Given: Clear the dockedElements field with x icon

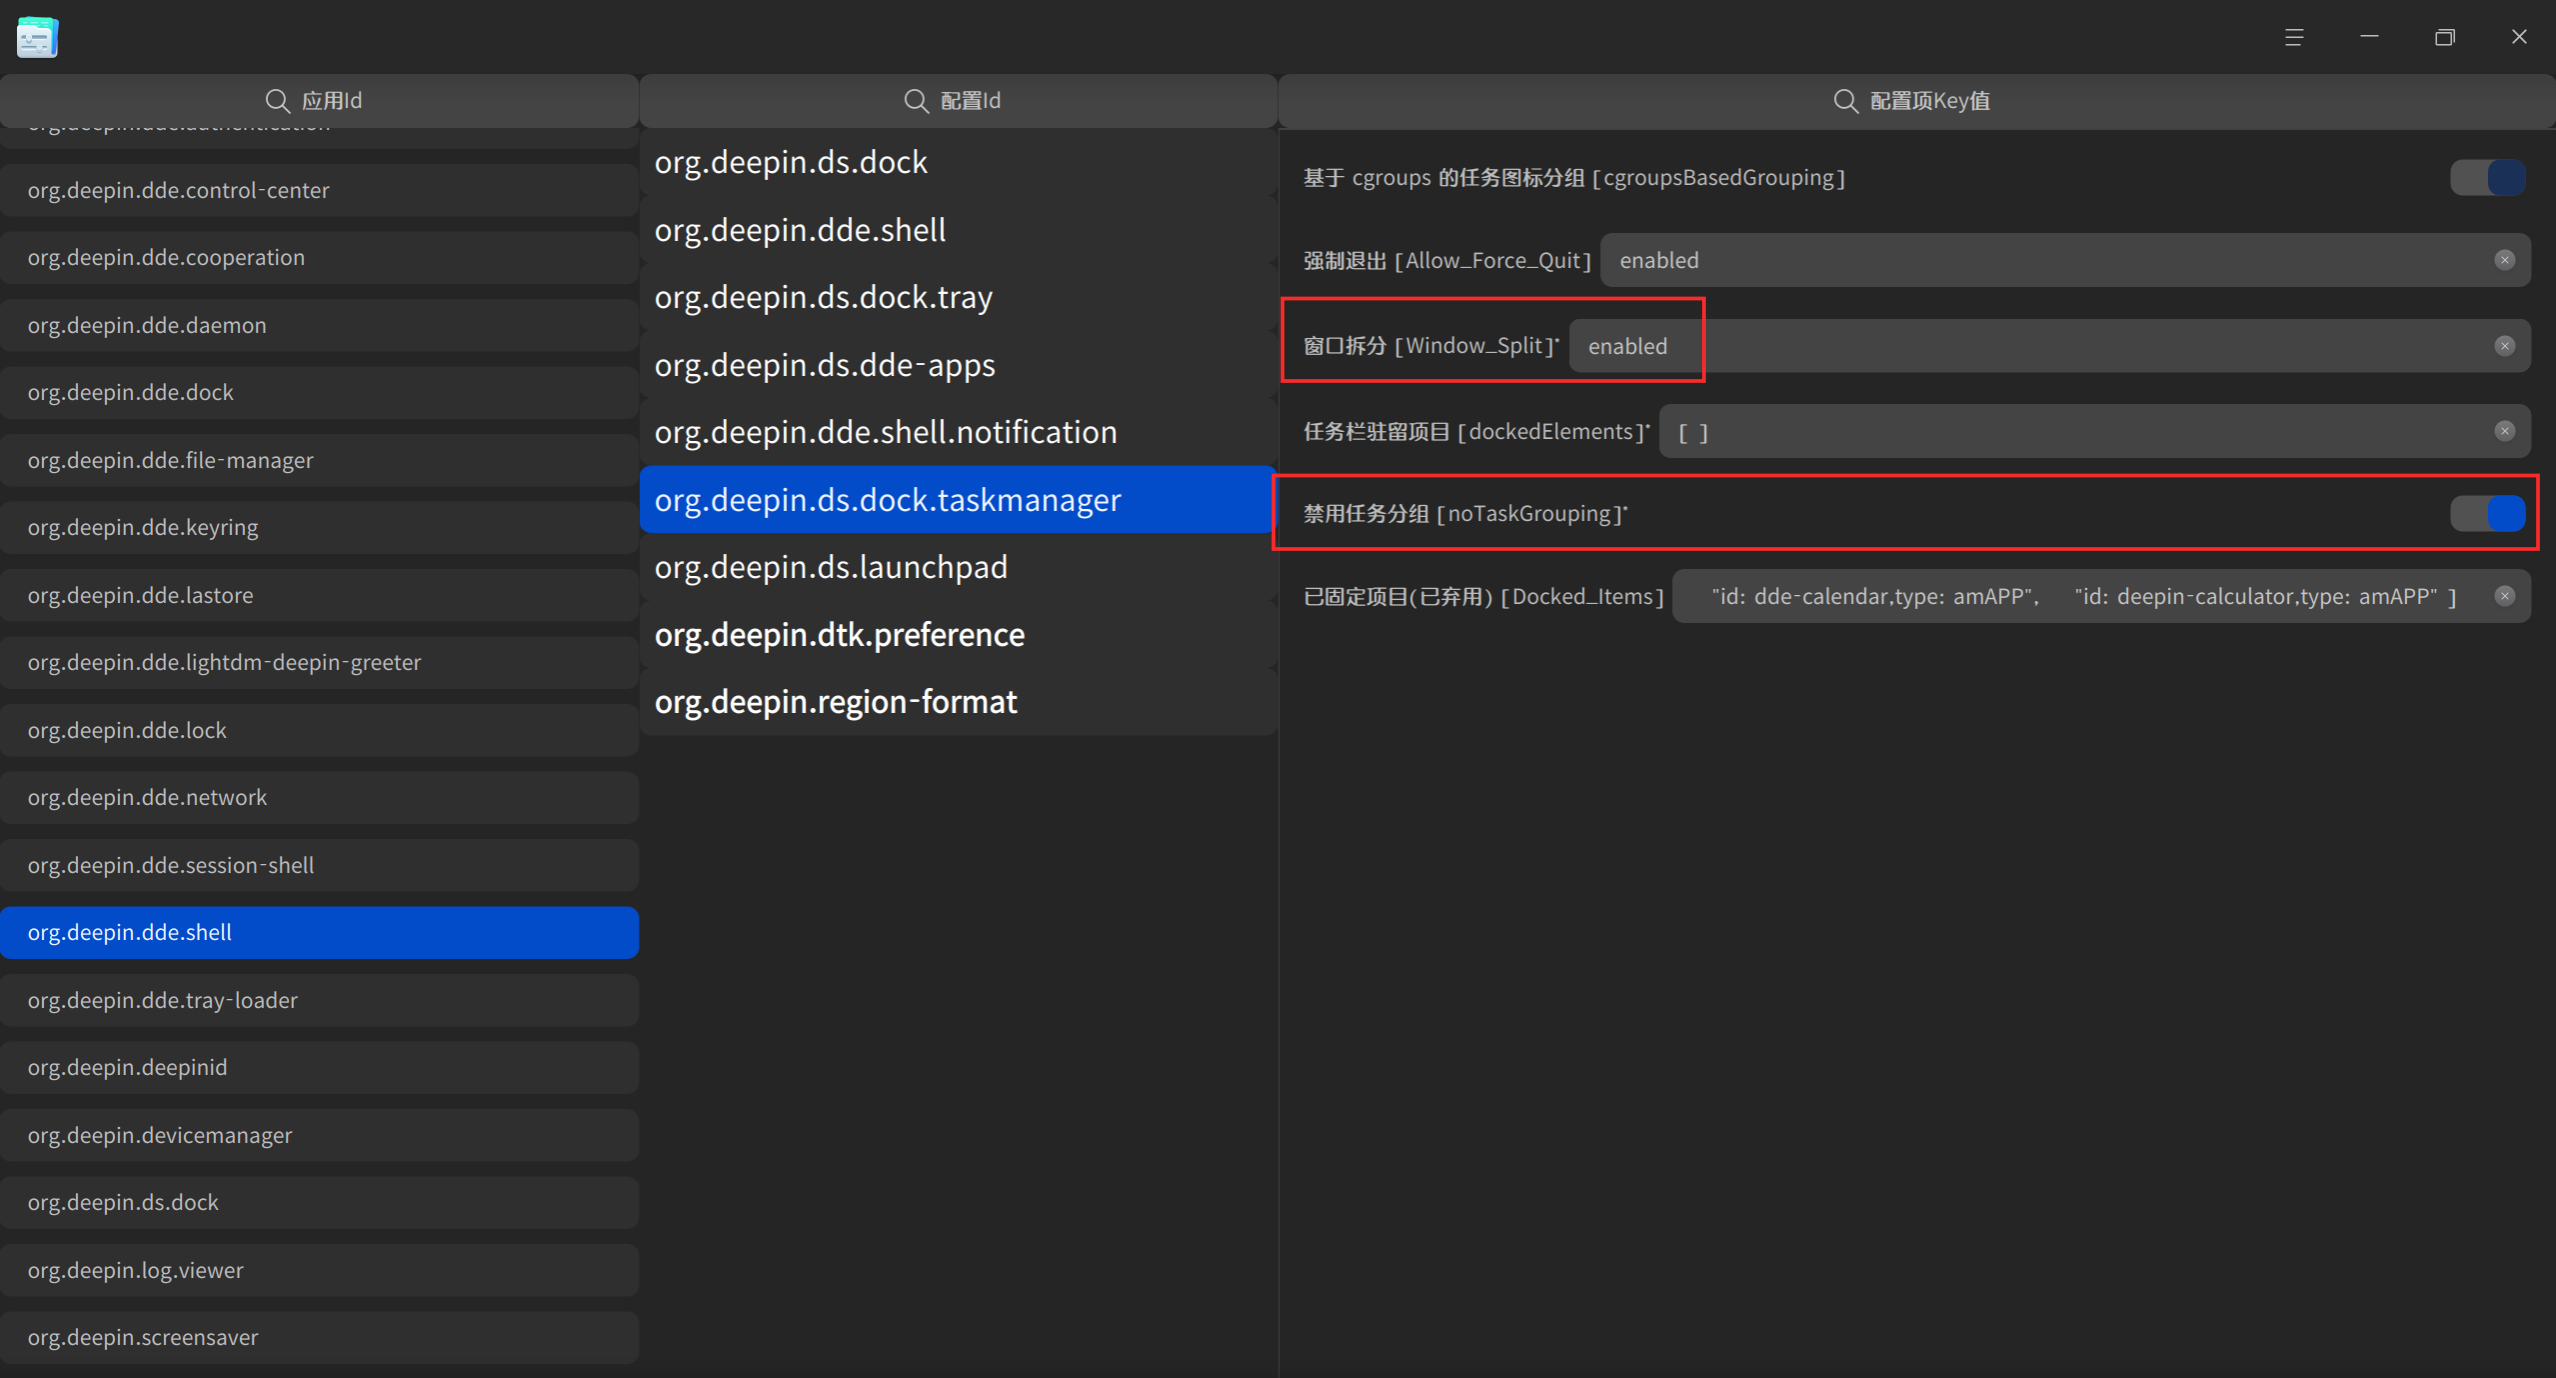Looking at the screenshot, I should [x=2504, y=431].
